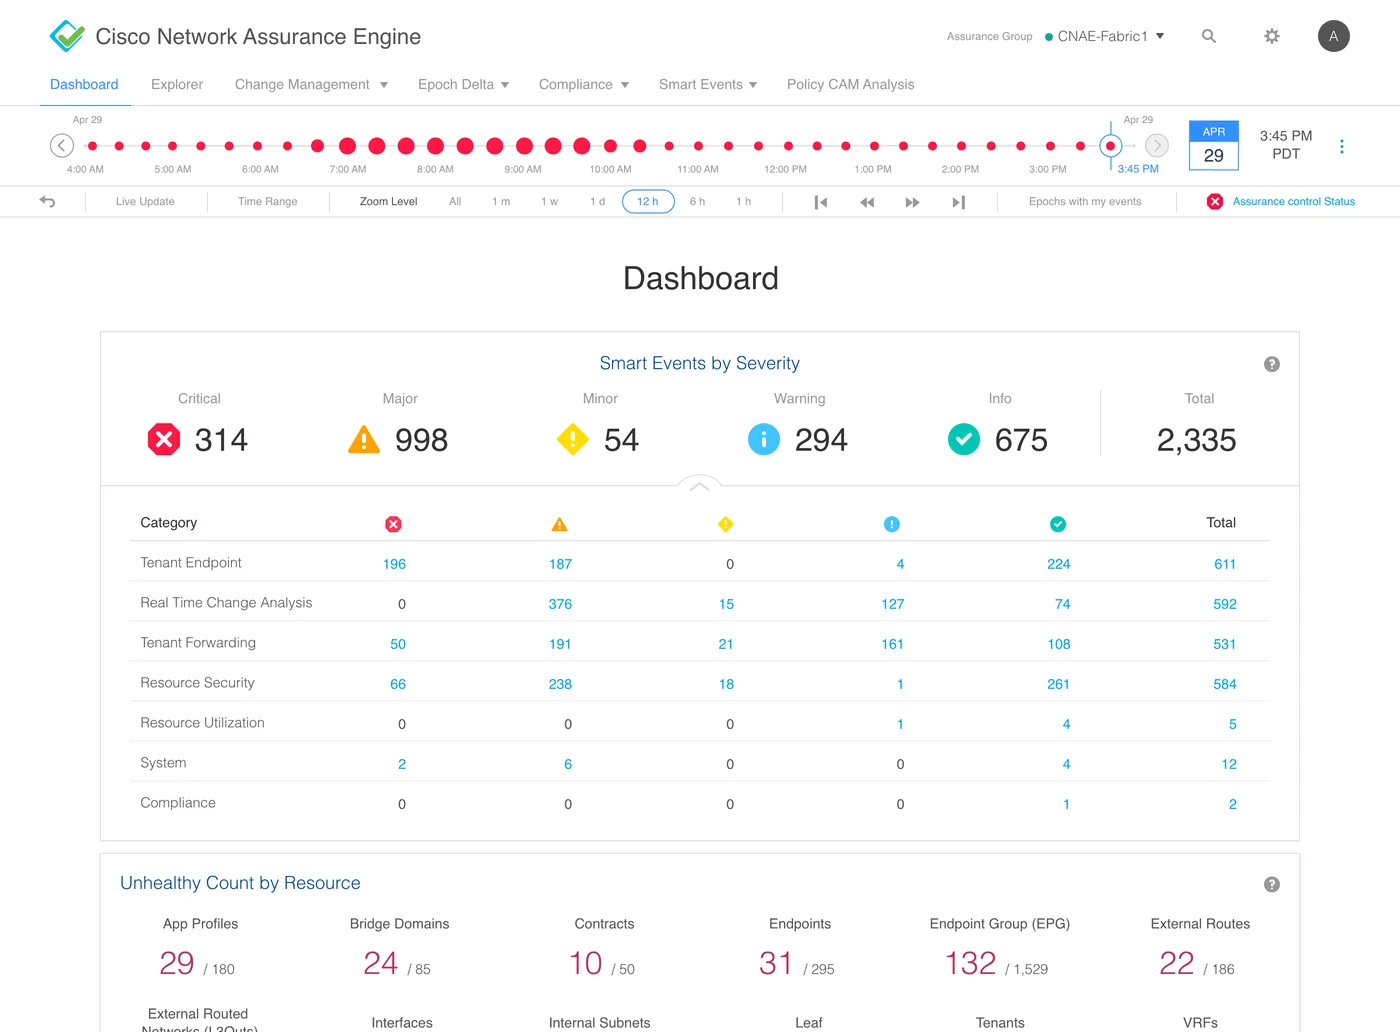
Task: Click the Cisco Network Assurance Engine logo
Action: pos(67,36)
